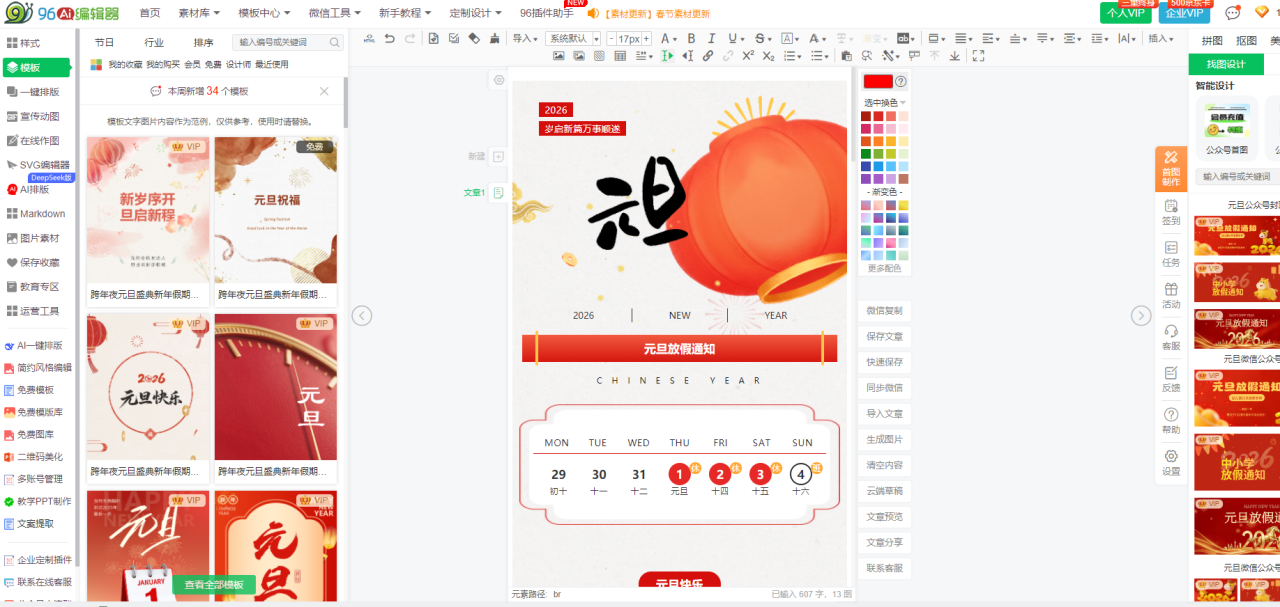
Task: Dismiss the 本周新增 34 个模板 notice
Action: (324, 91)
